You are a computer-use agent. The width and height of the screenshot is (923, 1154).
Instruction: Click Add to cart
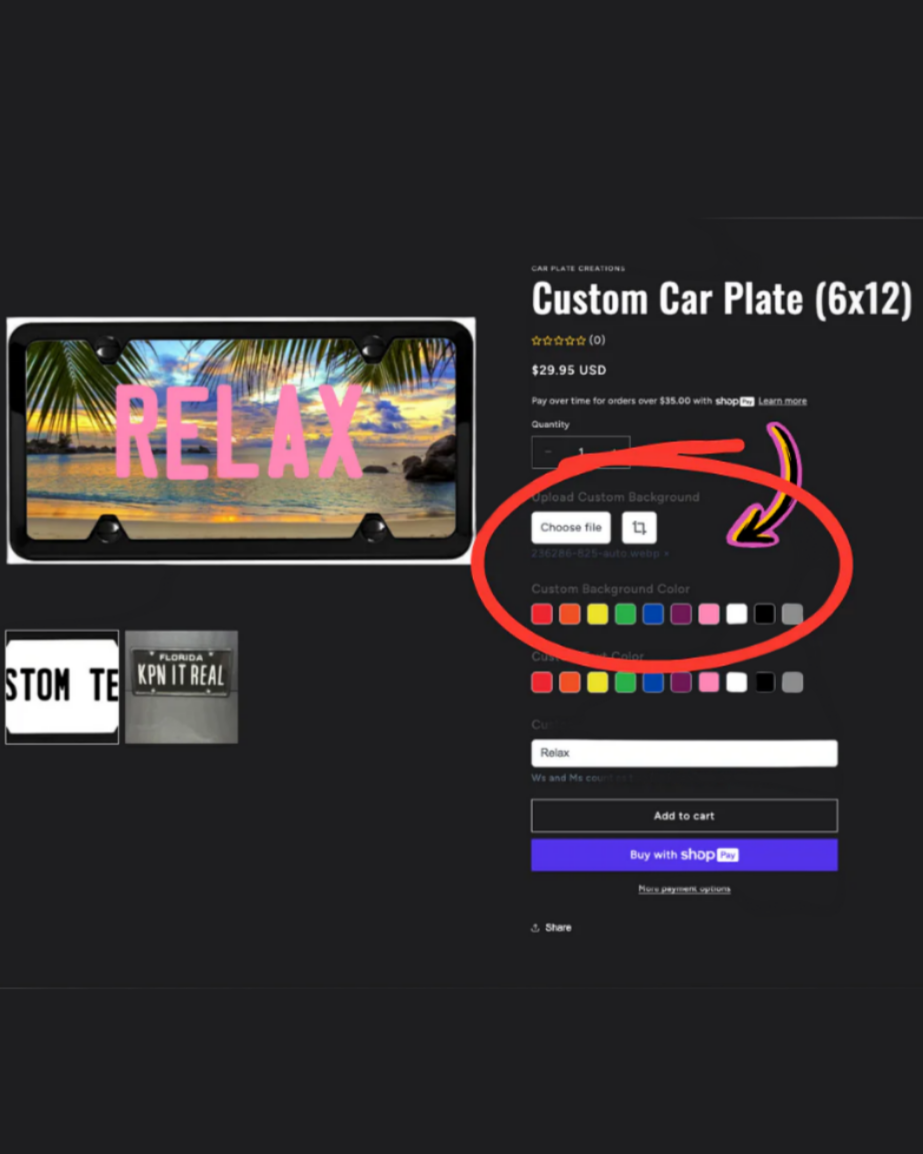[x=684, y=816]
